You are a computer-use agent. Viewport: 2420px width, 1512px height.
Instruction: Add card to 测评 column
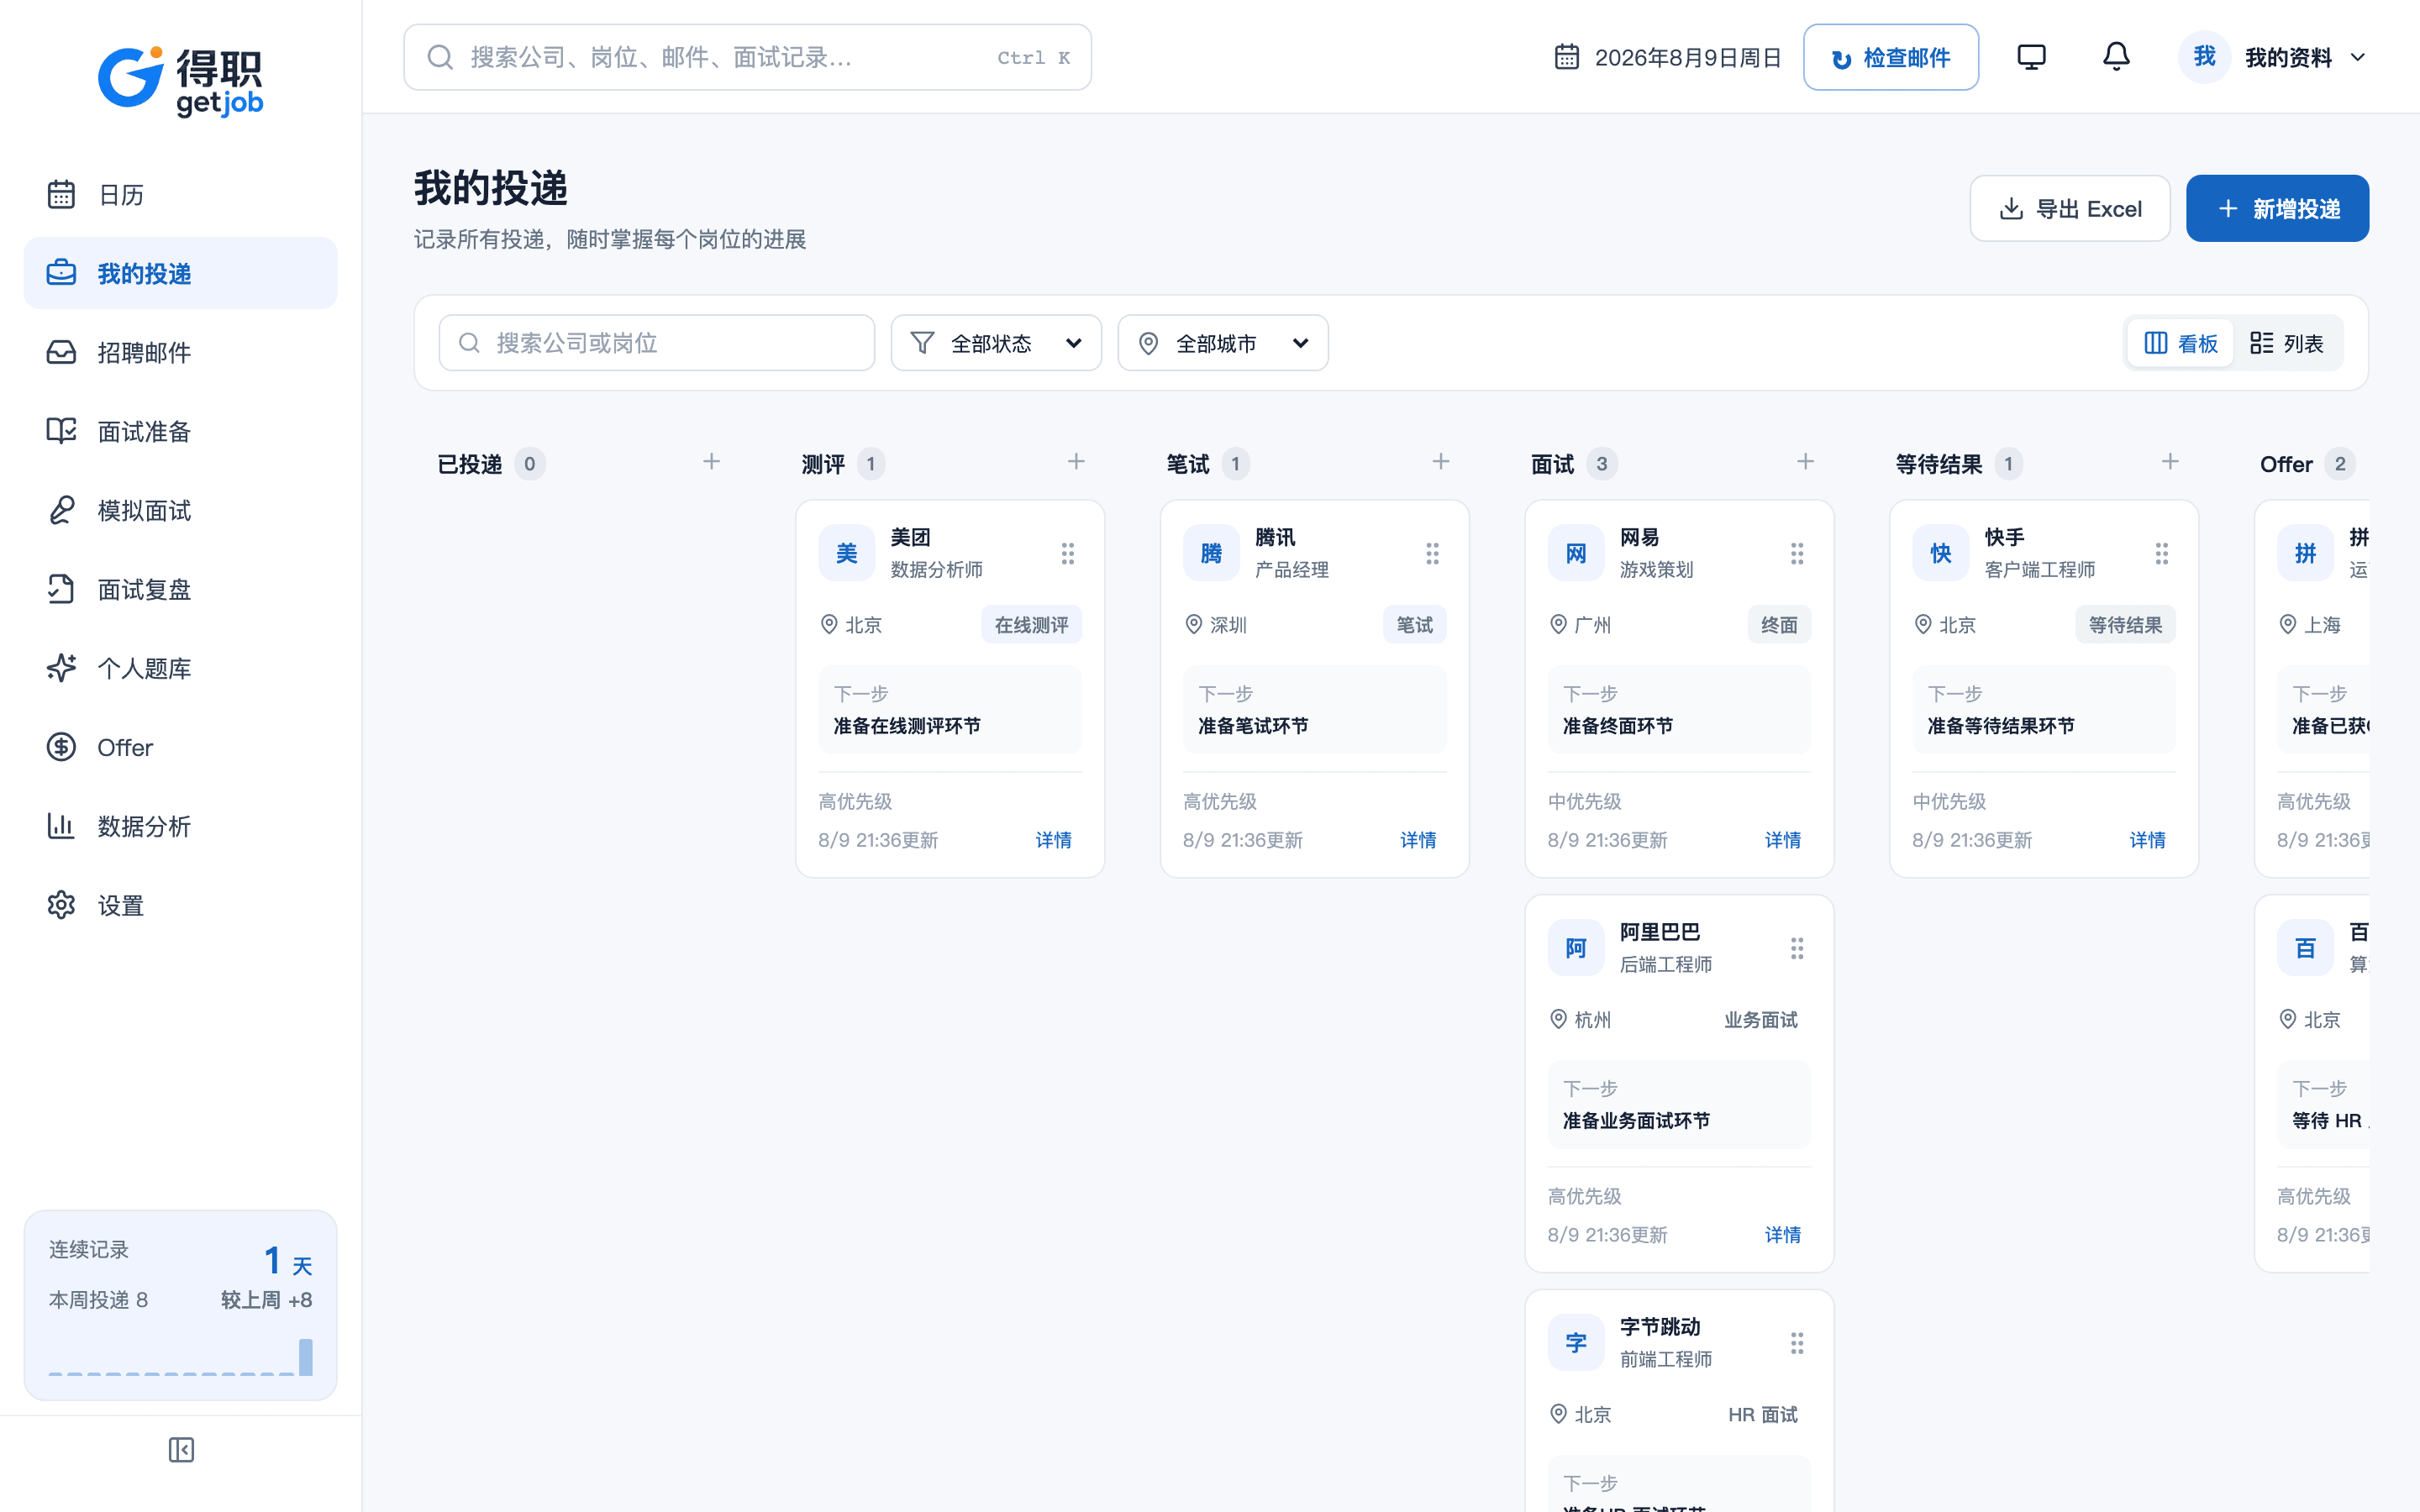click(x=1076, y=462)
